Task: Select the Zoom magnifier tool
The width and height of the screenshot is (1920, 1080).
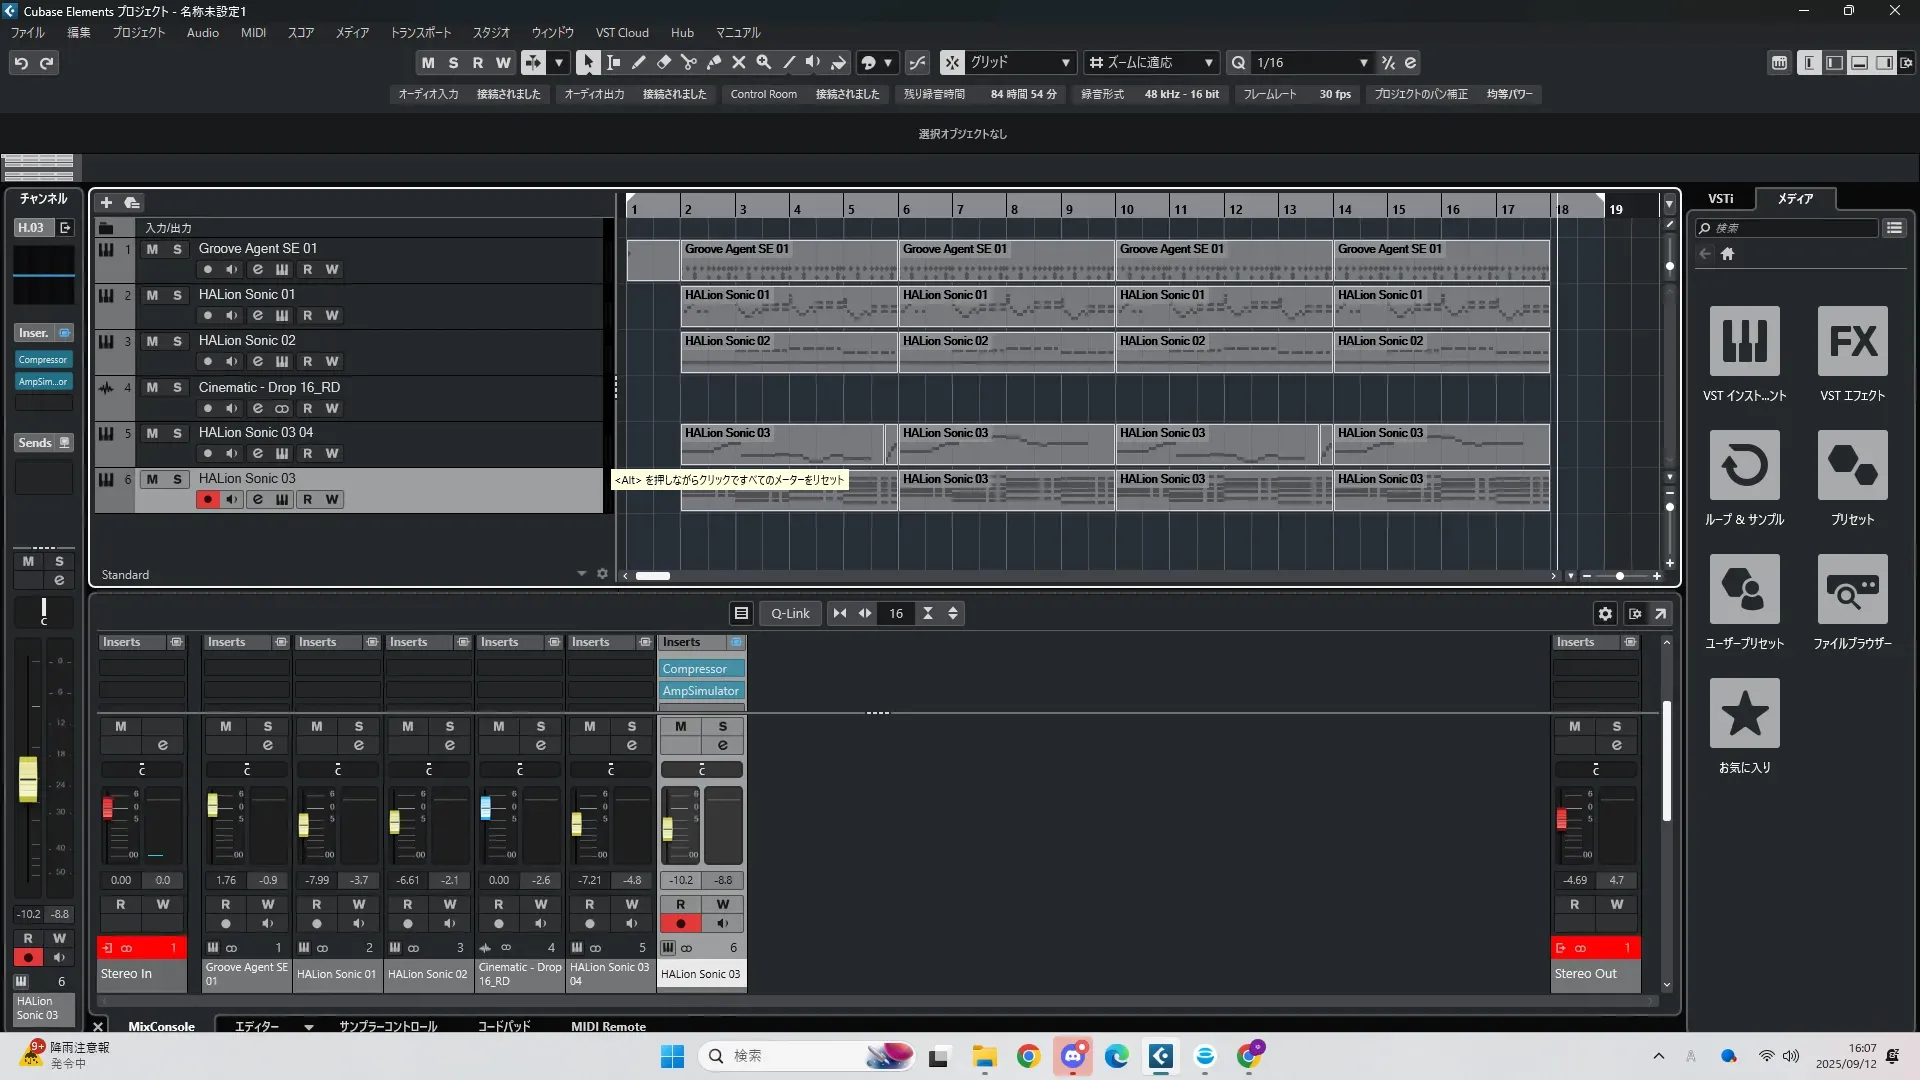Action: [x=763, y=62]
